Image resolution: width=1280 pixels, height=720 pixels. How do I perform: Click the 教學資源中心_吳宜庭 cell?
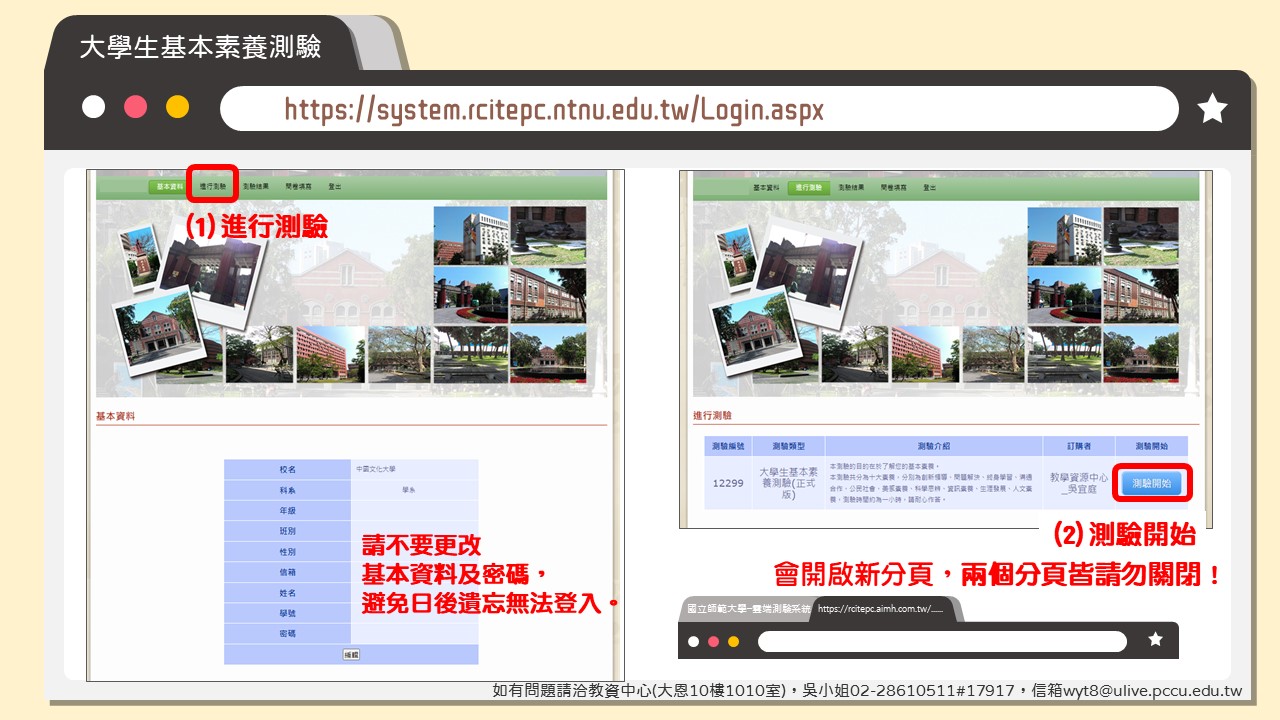1078,483
